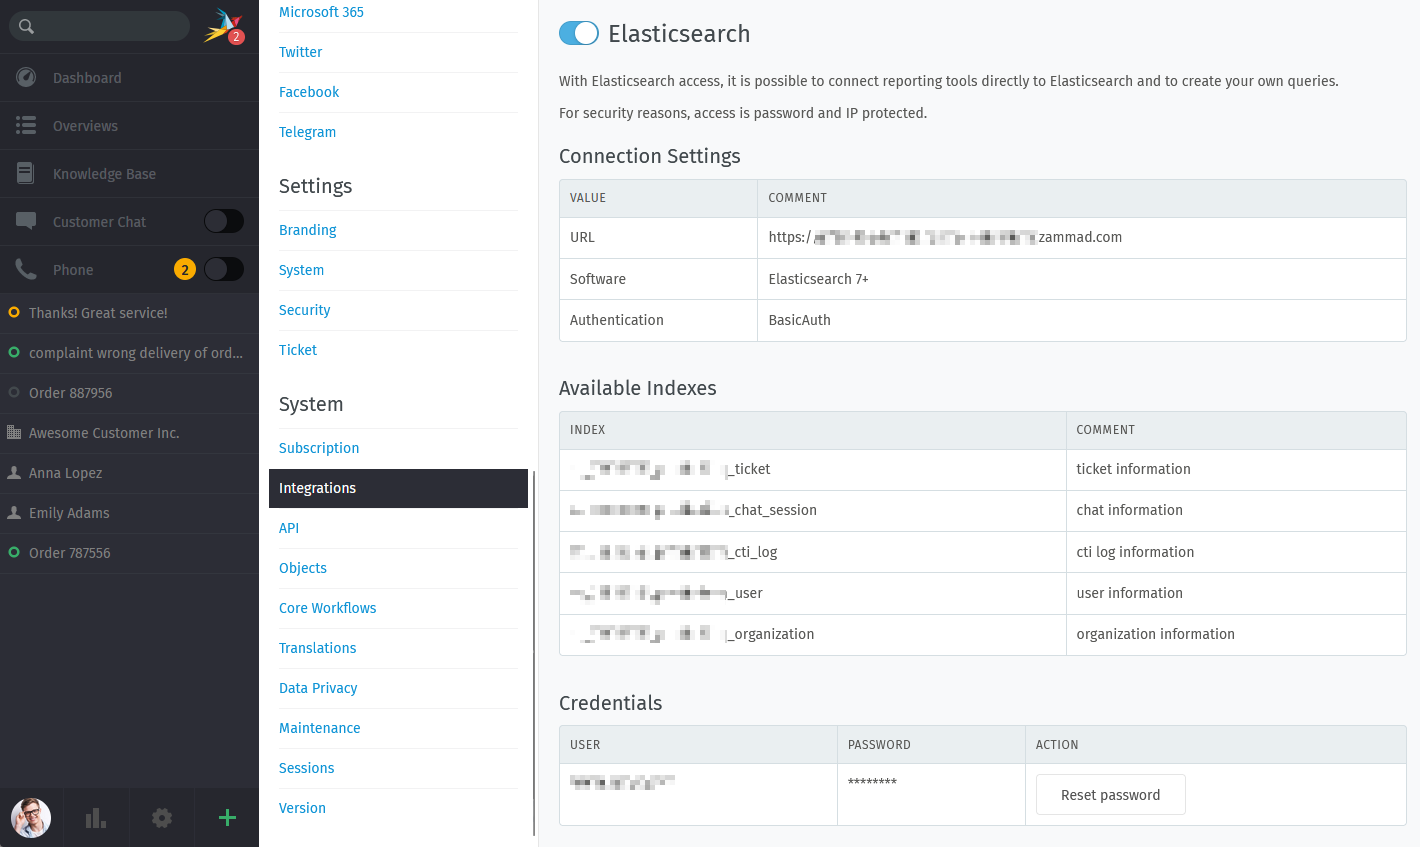Click the search magnifier icon

[26, 26]
